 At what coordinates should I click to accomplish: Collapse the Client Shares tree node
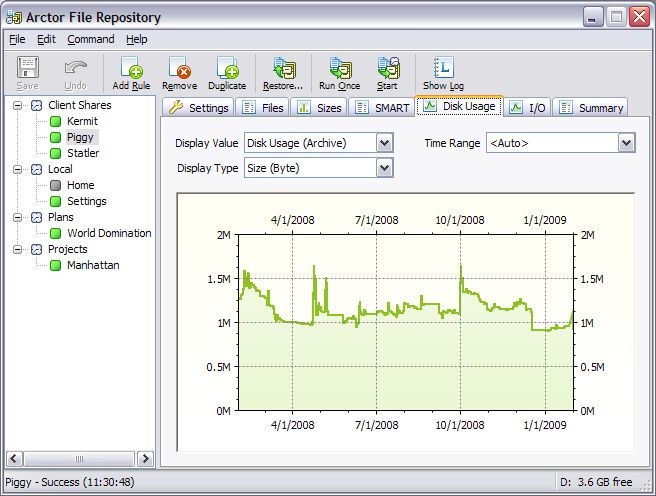(x=17, y=105)
